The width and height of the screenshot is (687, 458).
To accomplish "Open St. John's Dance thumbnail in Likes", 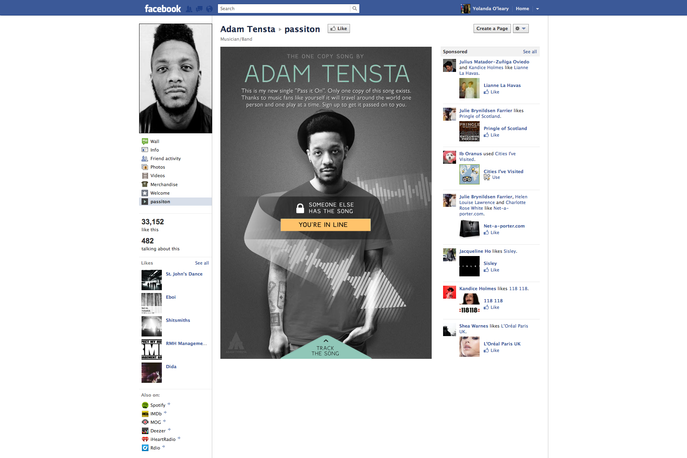I will pos(152,280).
